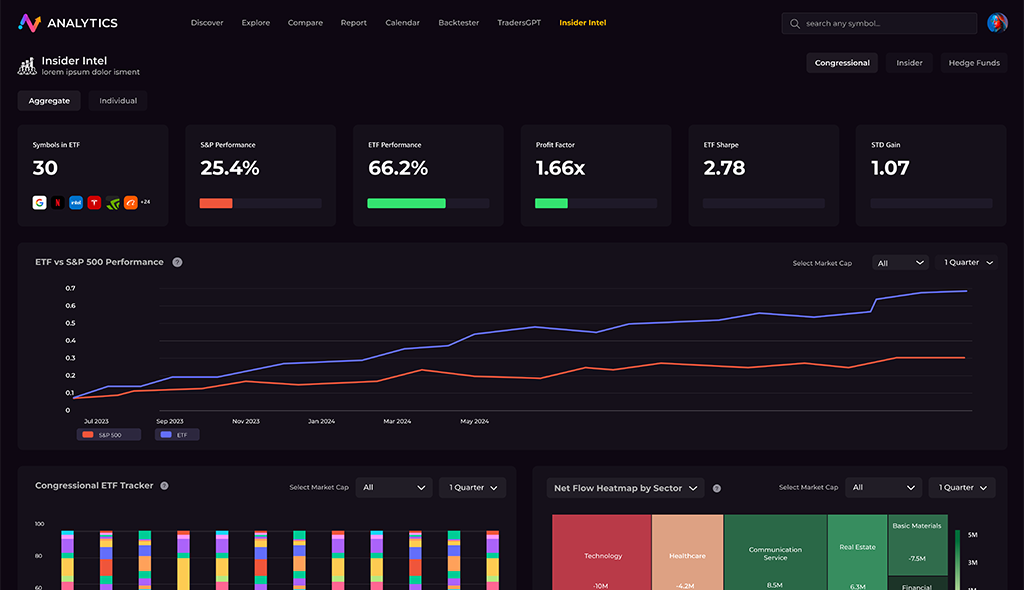Click the STD Gain 1.07 value
Screen dimensions: 1024x590
pos(889,169)
